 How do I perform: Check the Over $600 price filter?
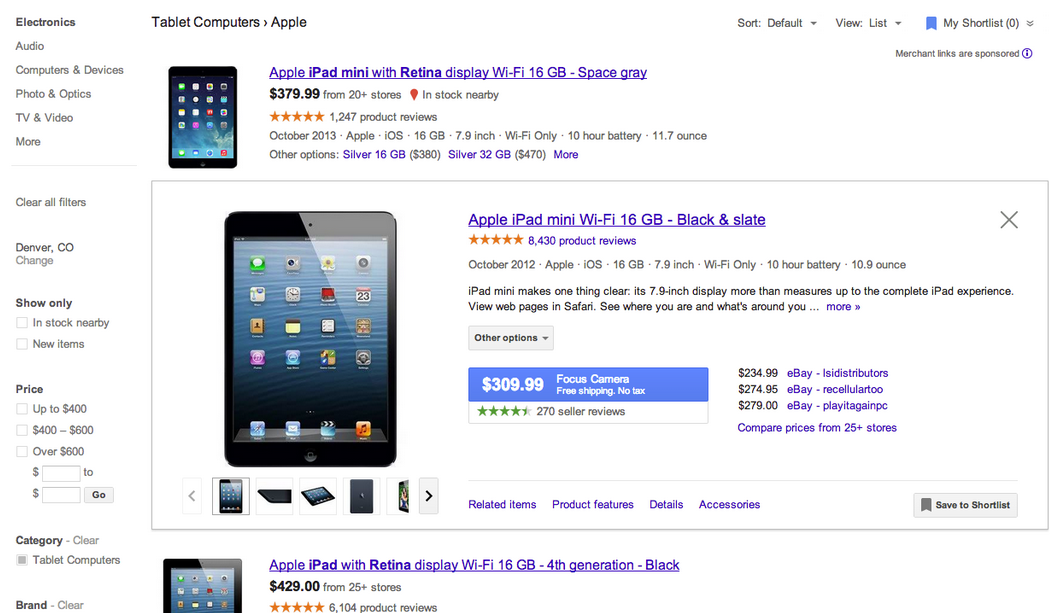[x=22, y=452]
